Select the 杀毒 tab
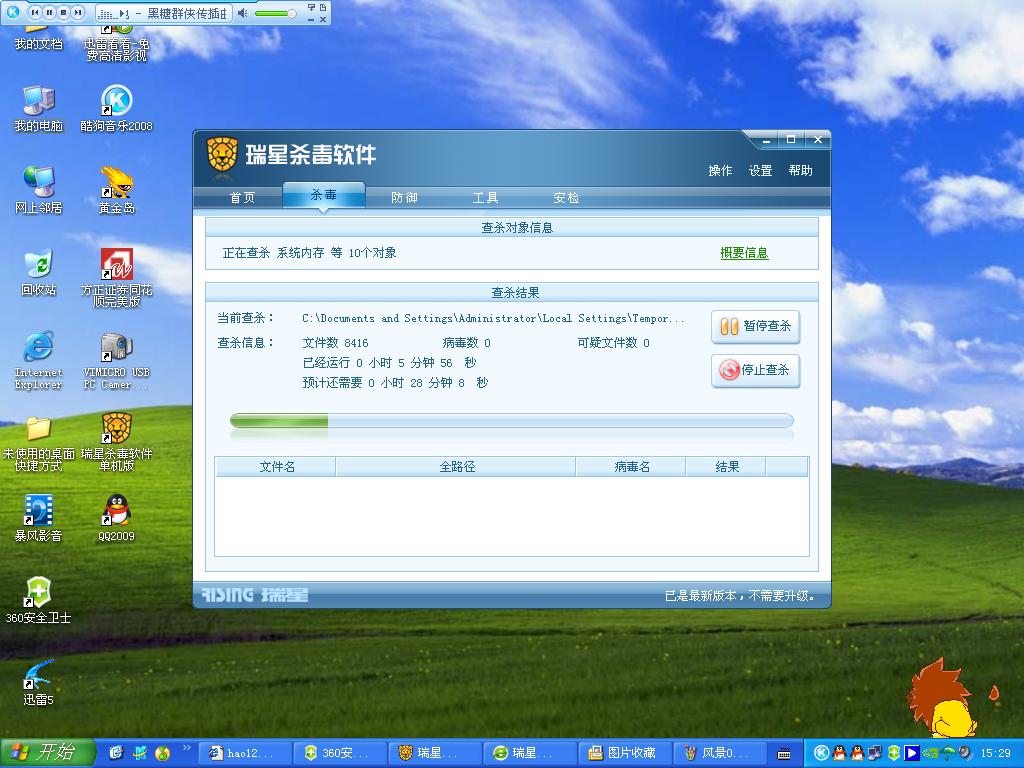 pyautogui.click(x=324, y=195)
